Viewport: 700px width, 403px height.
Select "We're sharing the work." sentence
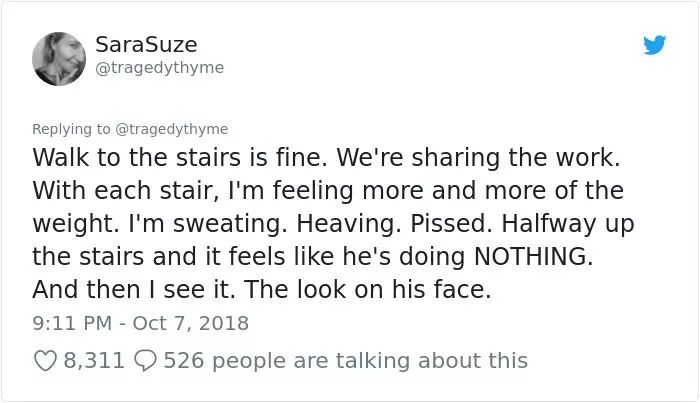pyautogui.click(x=478, y=157)
